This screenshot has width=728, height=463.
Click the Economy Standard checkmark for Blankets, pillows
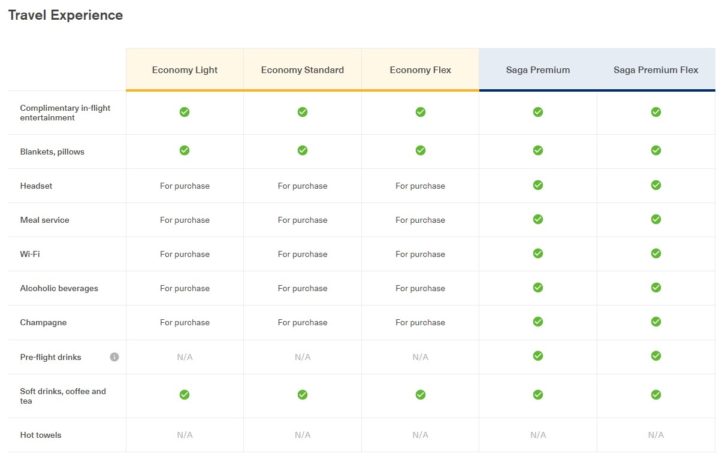(x=302, y=150)
